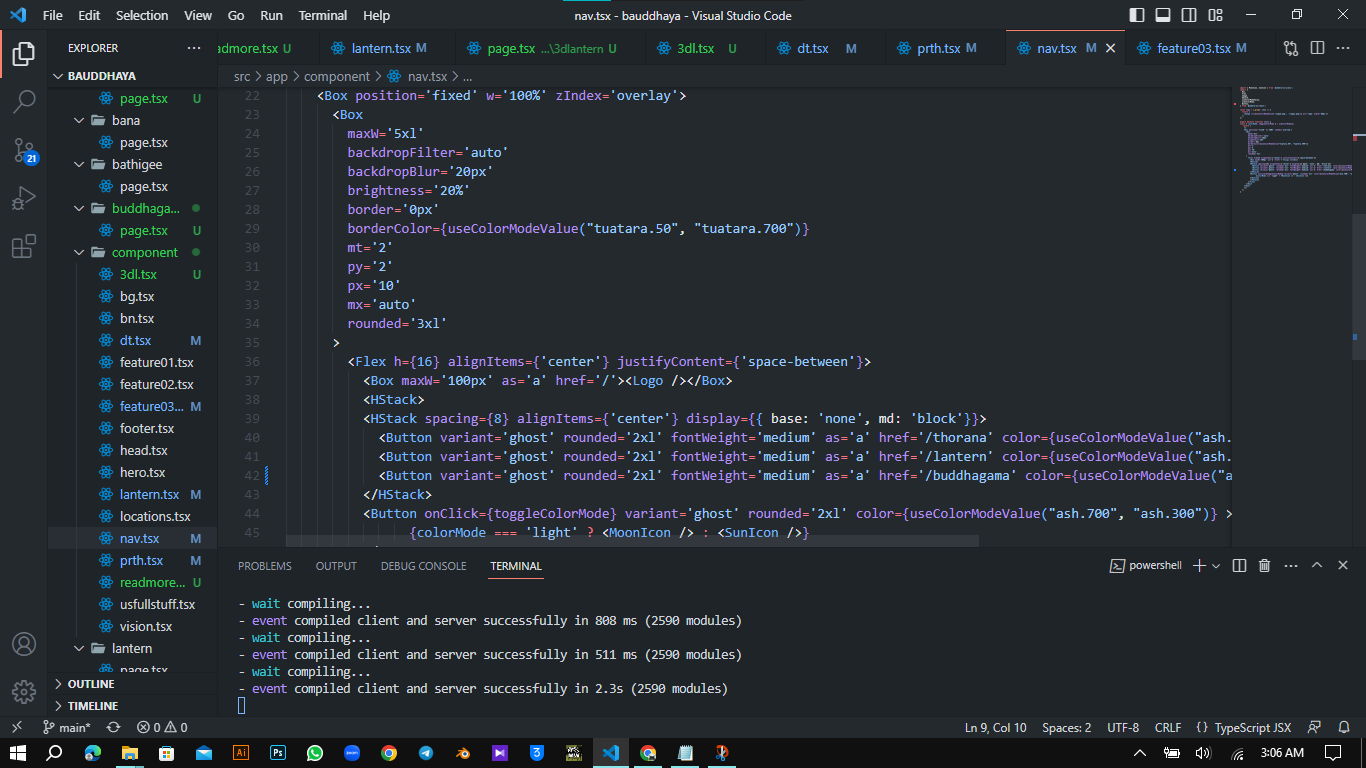Close the terminal panel
Image resolution: width=1366 pixels, height=768 pixels.
[1343, 566]
